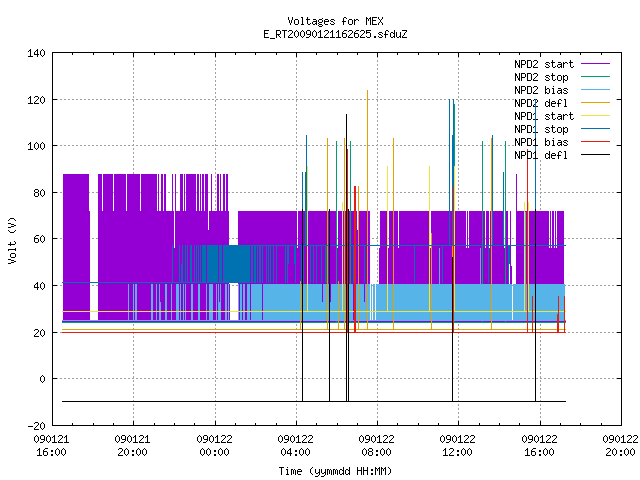Image resolution: width=640 pixels, height=480 pixels.
Task: Click the green line sample beside NPD2 stop
Action: (x=596, y=77)
